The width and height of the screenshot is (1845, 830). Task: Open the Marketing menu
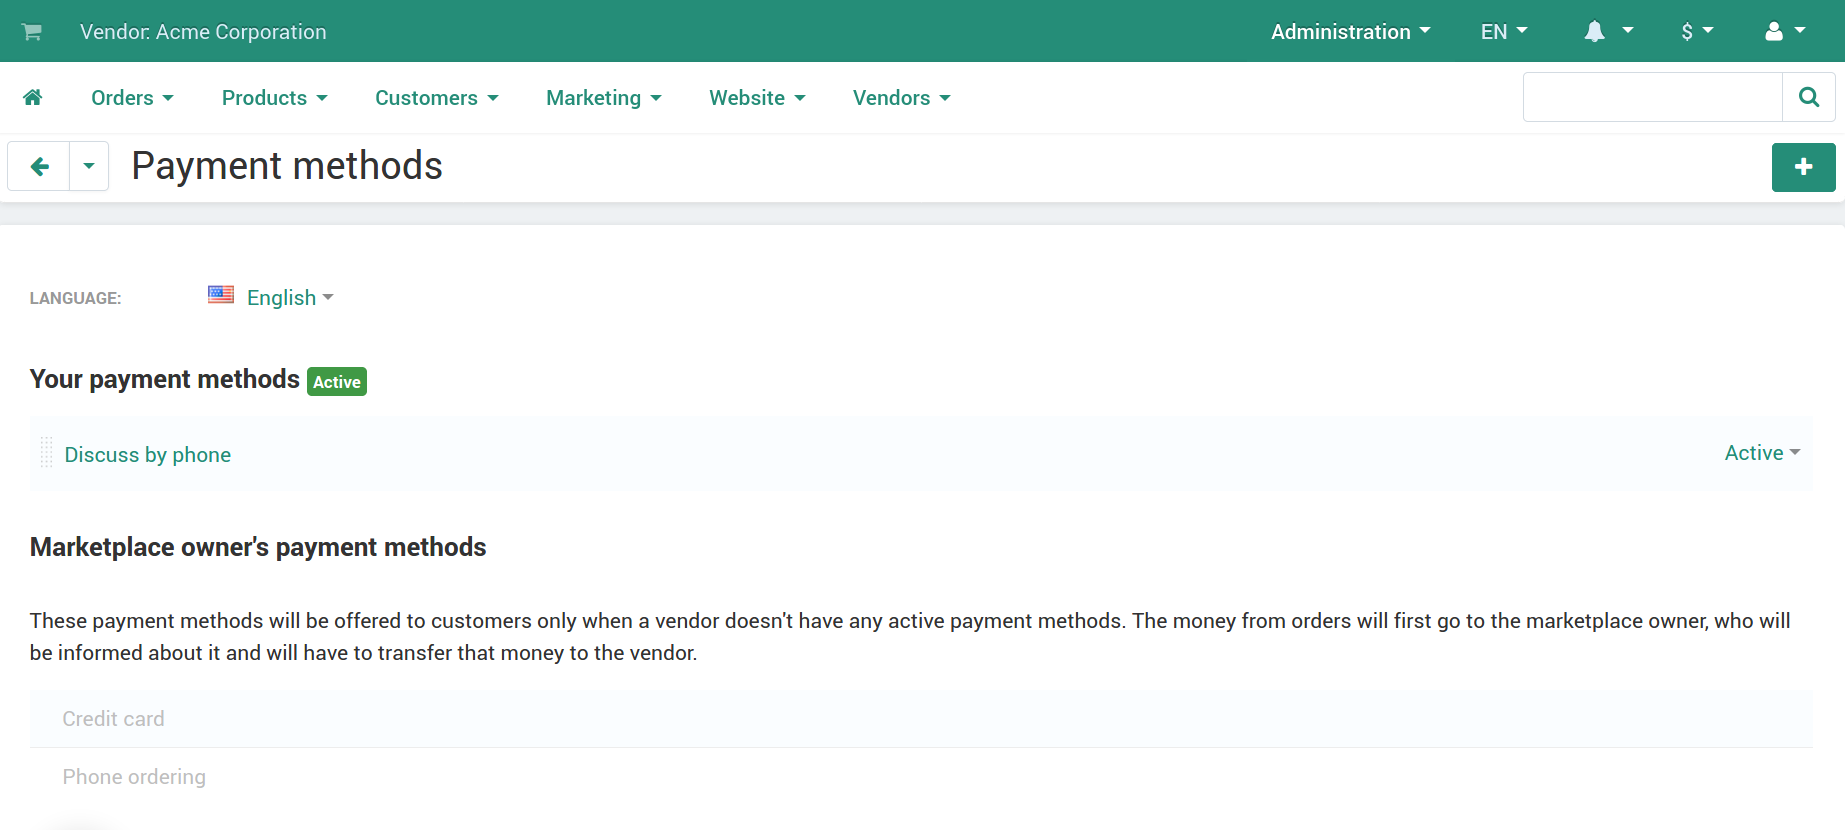click(603, 97)
